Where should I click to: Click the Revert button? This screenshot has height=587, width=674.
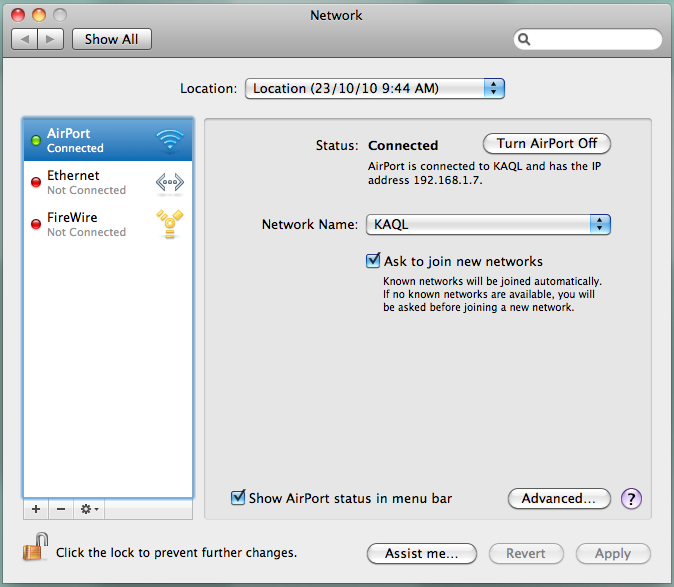click(x=526, y=553)
